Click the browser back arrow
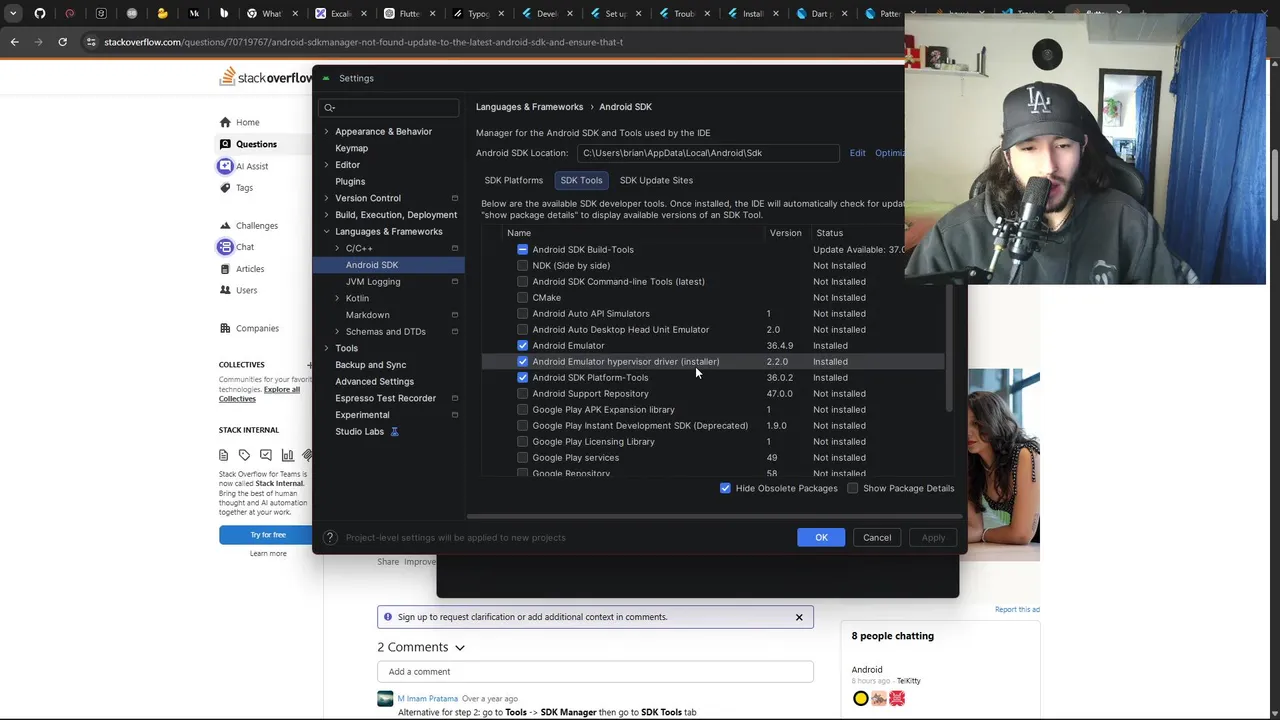The image size is (1280, 720). [x=14, y=42]
